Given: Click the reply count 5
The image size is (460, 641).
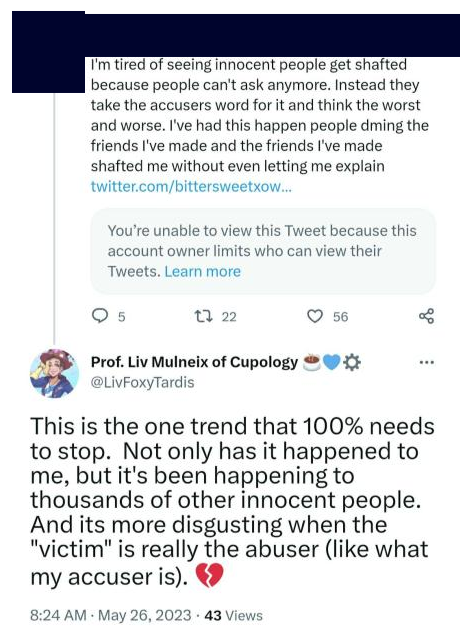Looking at the screenshot, I should [121, 317].
